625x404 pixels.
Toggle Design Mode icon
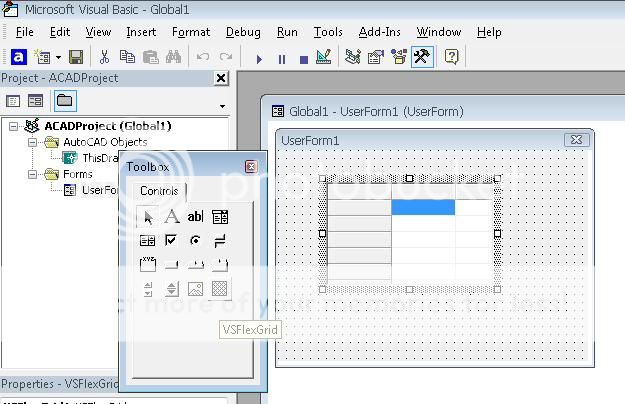323,57
